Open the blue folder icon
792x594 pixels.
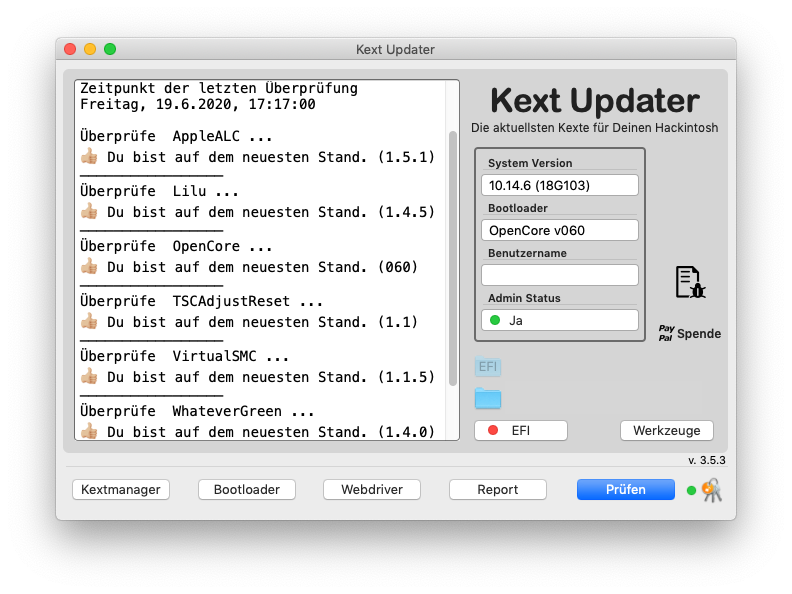[488, 398]
